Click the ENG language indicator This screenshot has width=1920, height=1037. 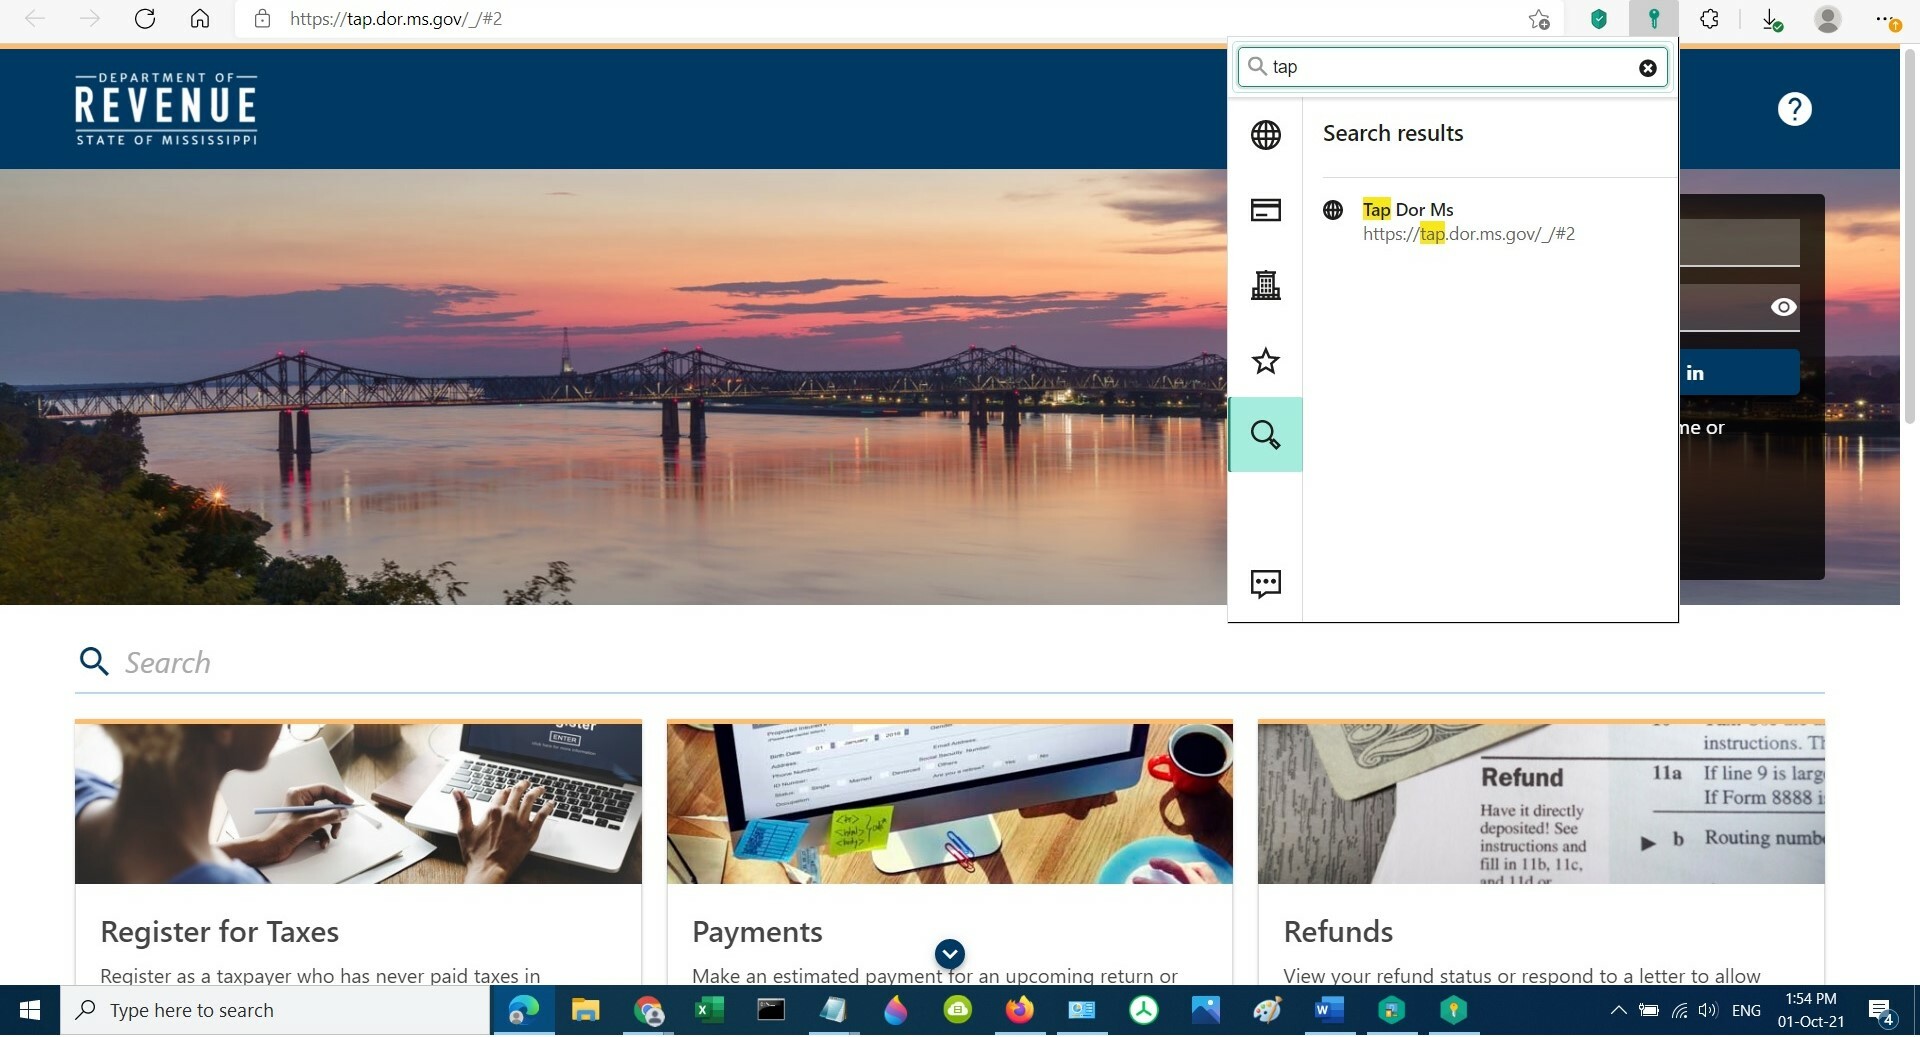click(x=1746, y=1010)
